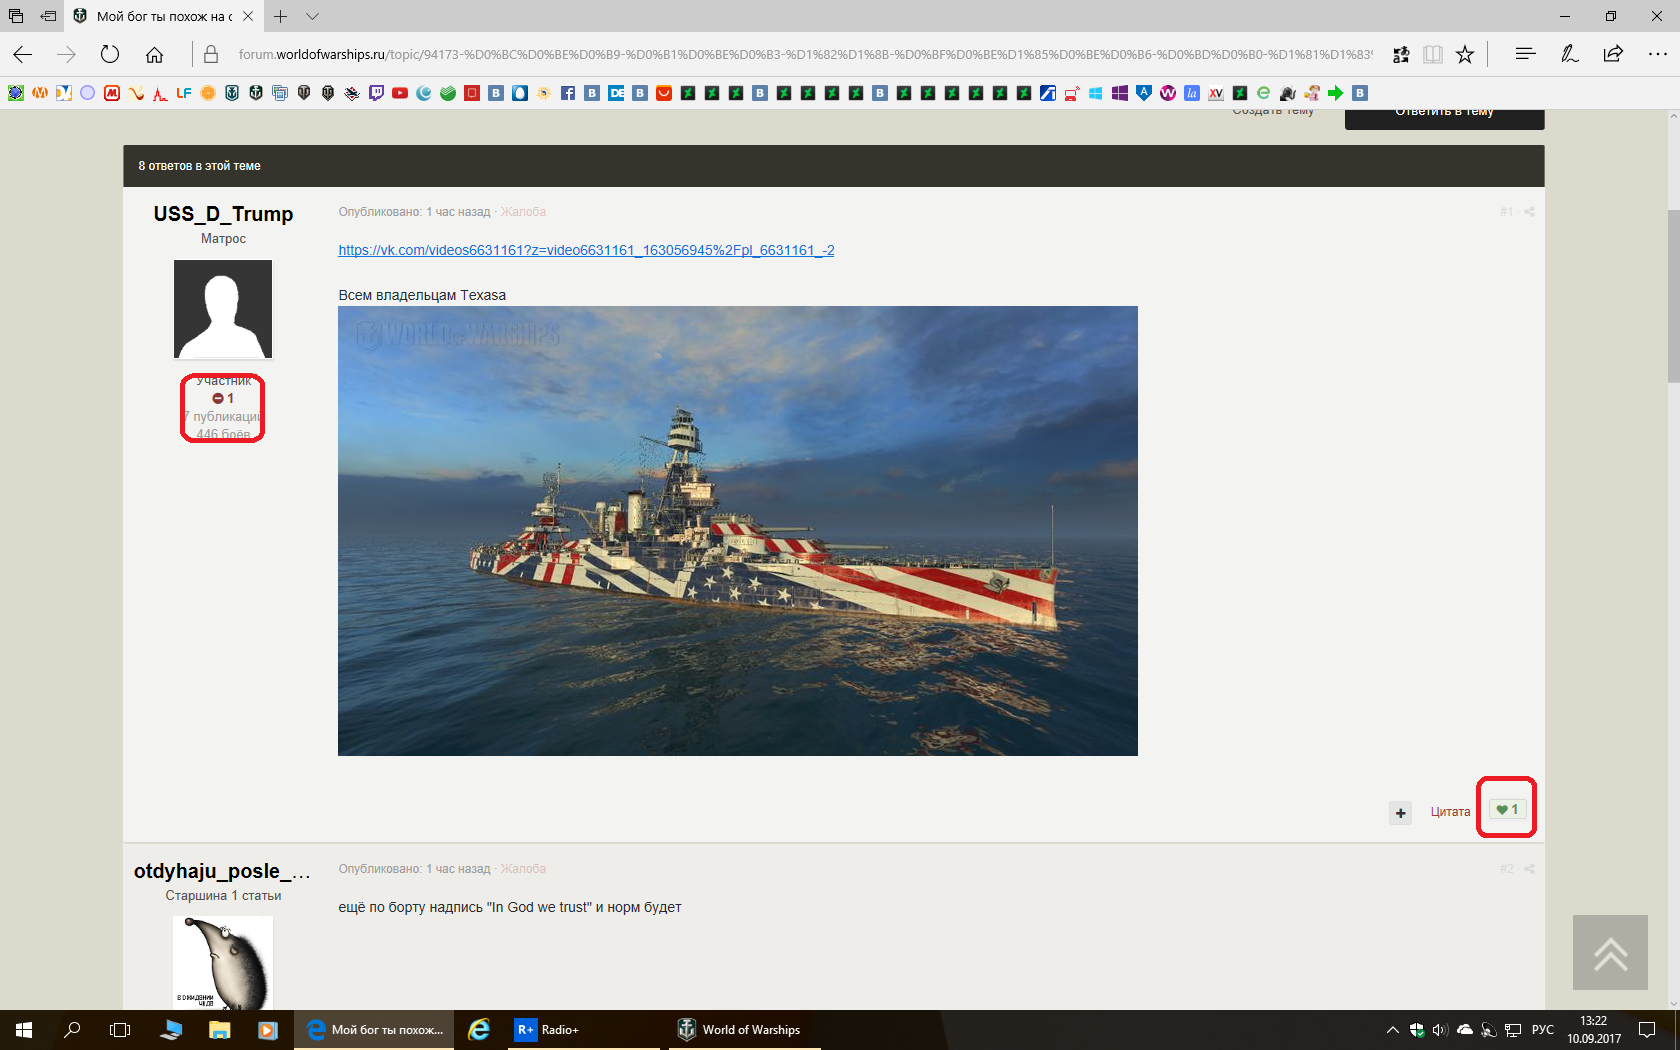Switch to the forum topic tab
The image size is (1680, 1050).
(163, 16)
